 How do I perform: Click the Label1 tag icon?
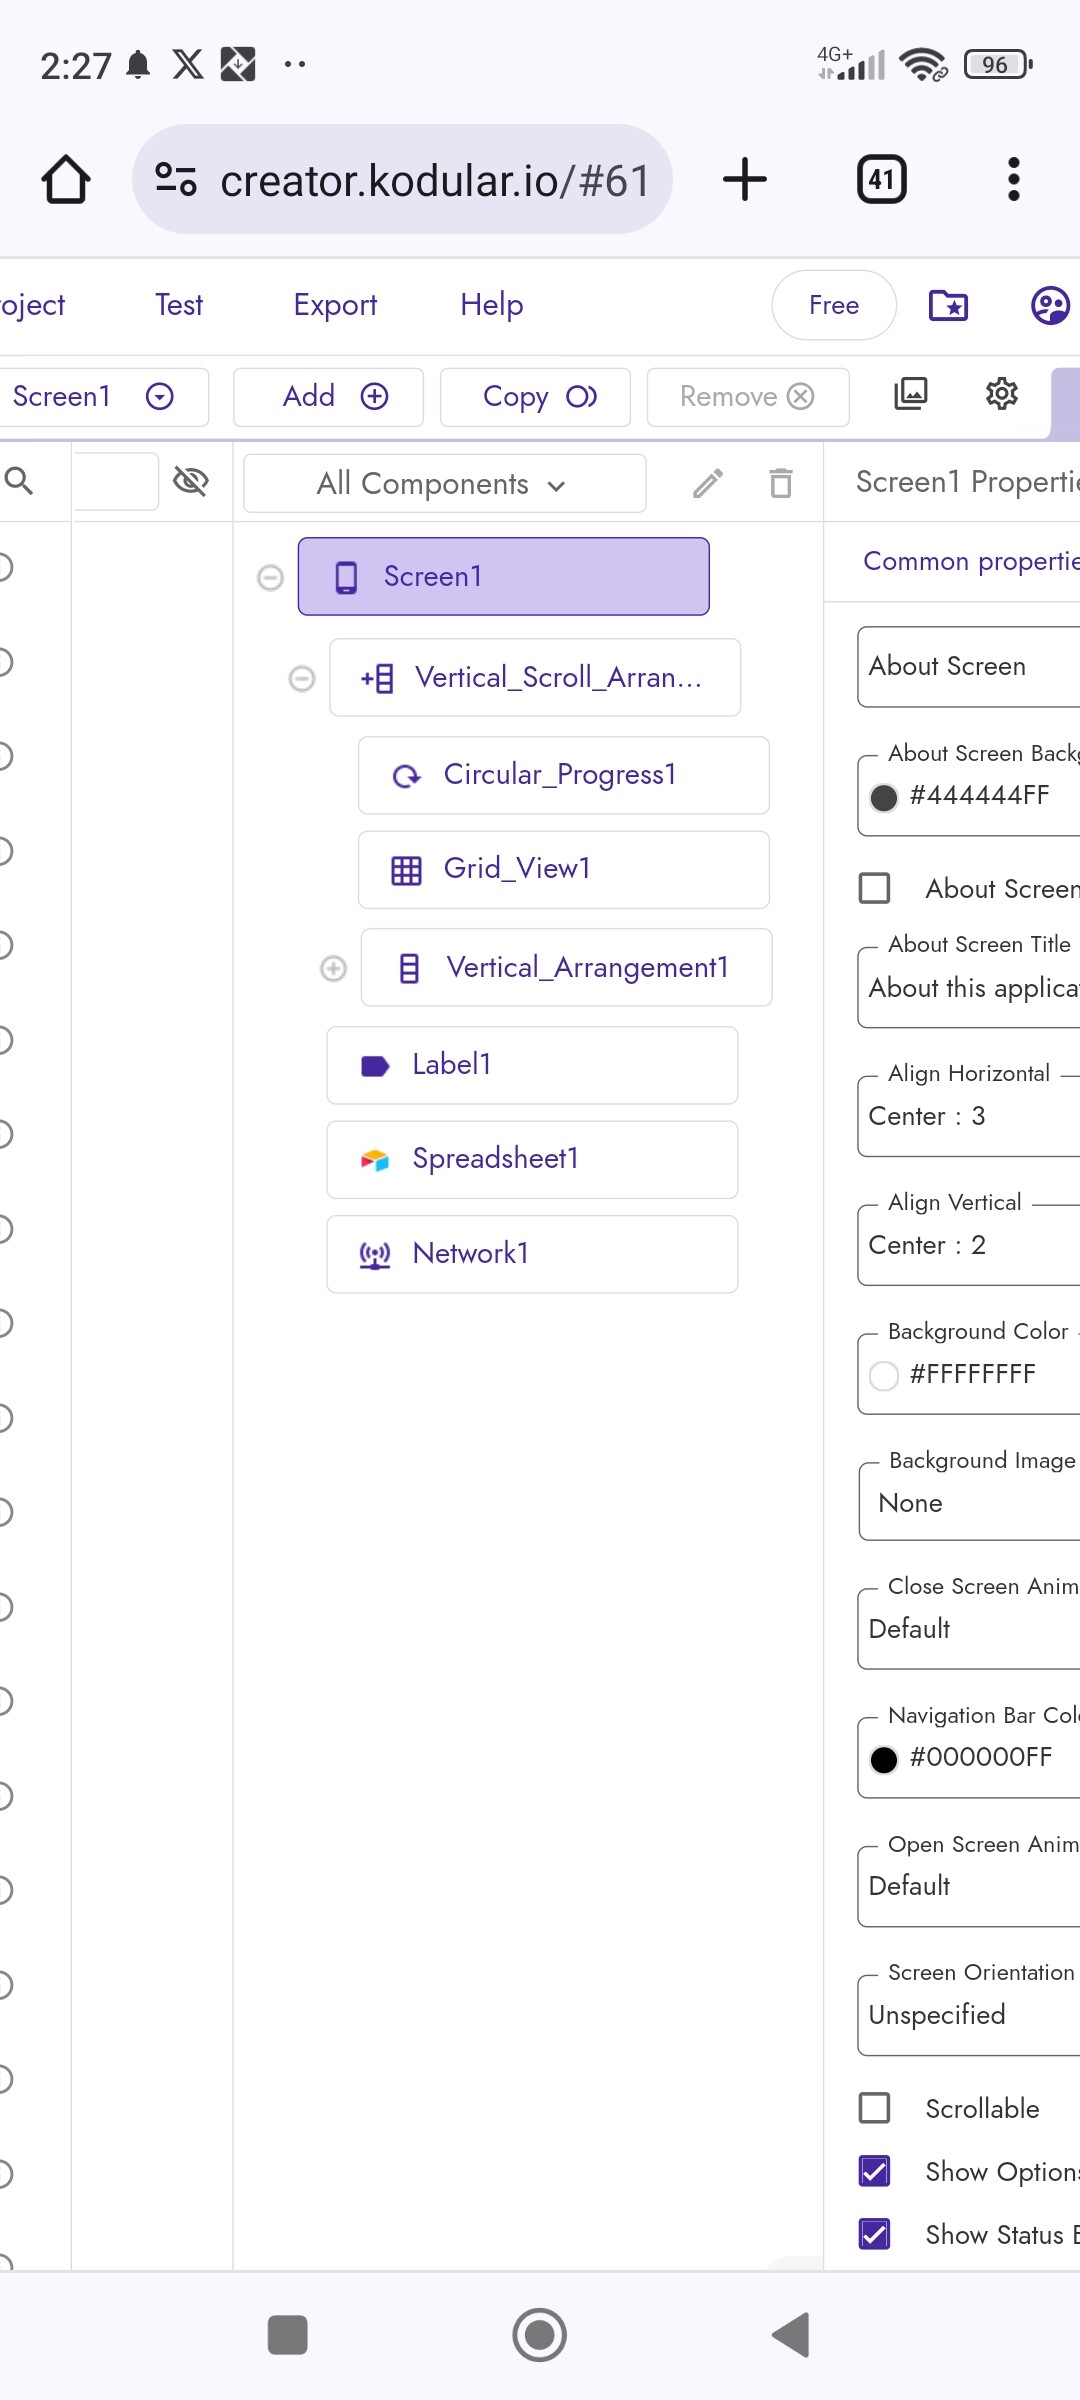coord(375,1066)
